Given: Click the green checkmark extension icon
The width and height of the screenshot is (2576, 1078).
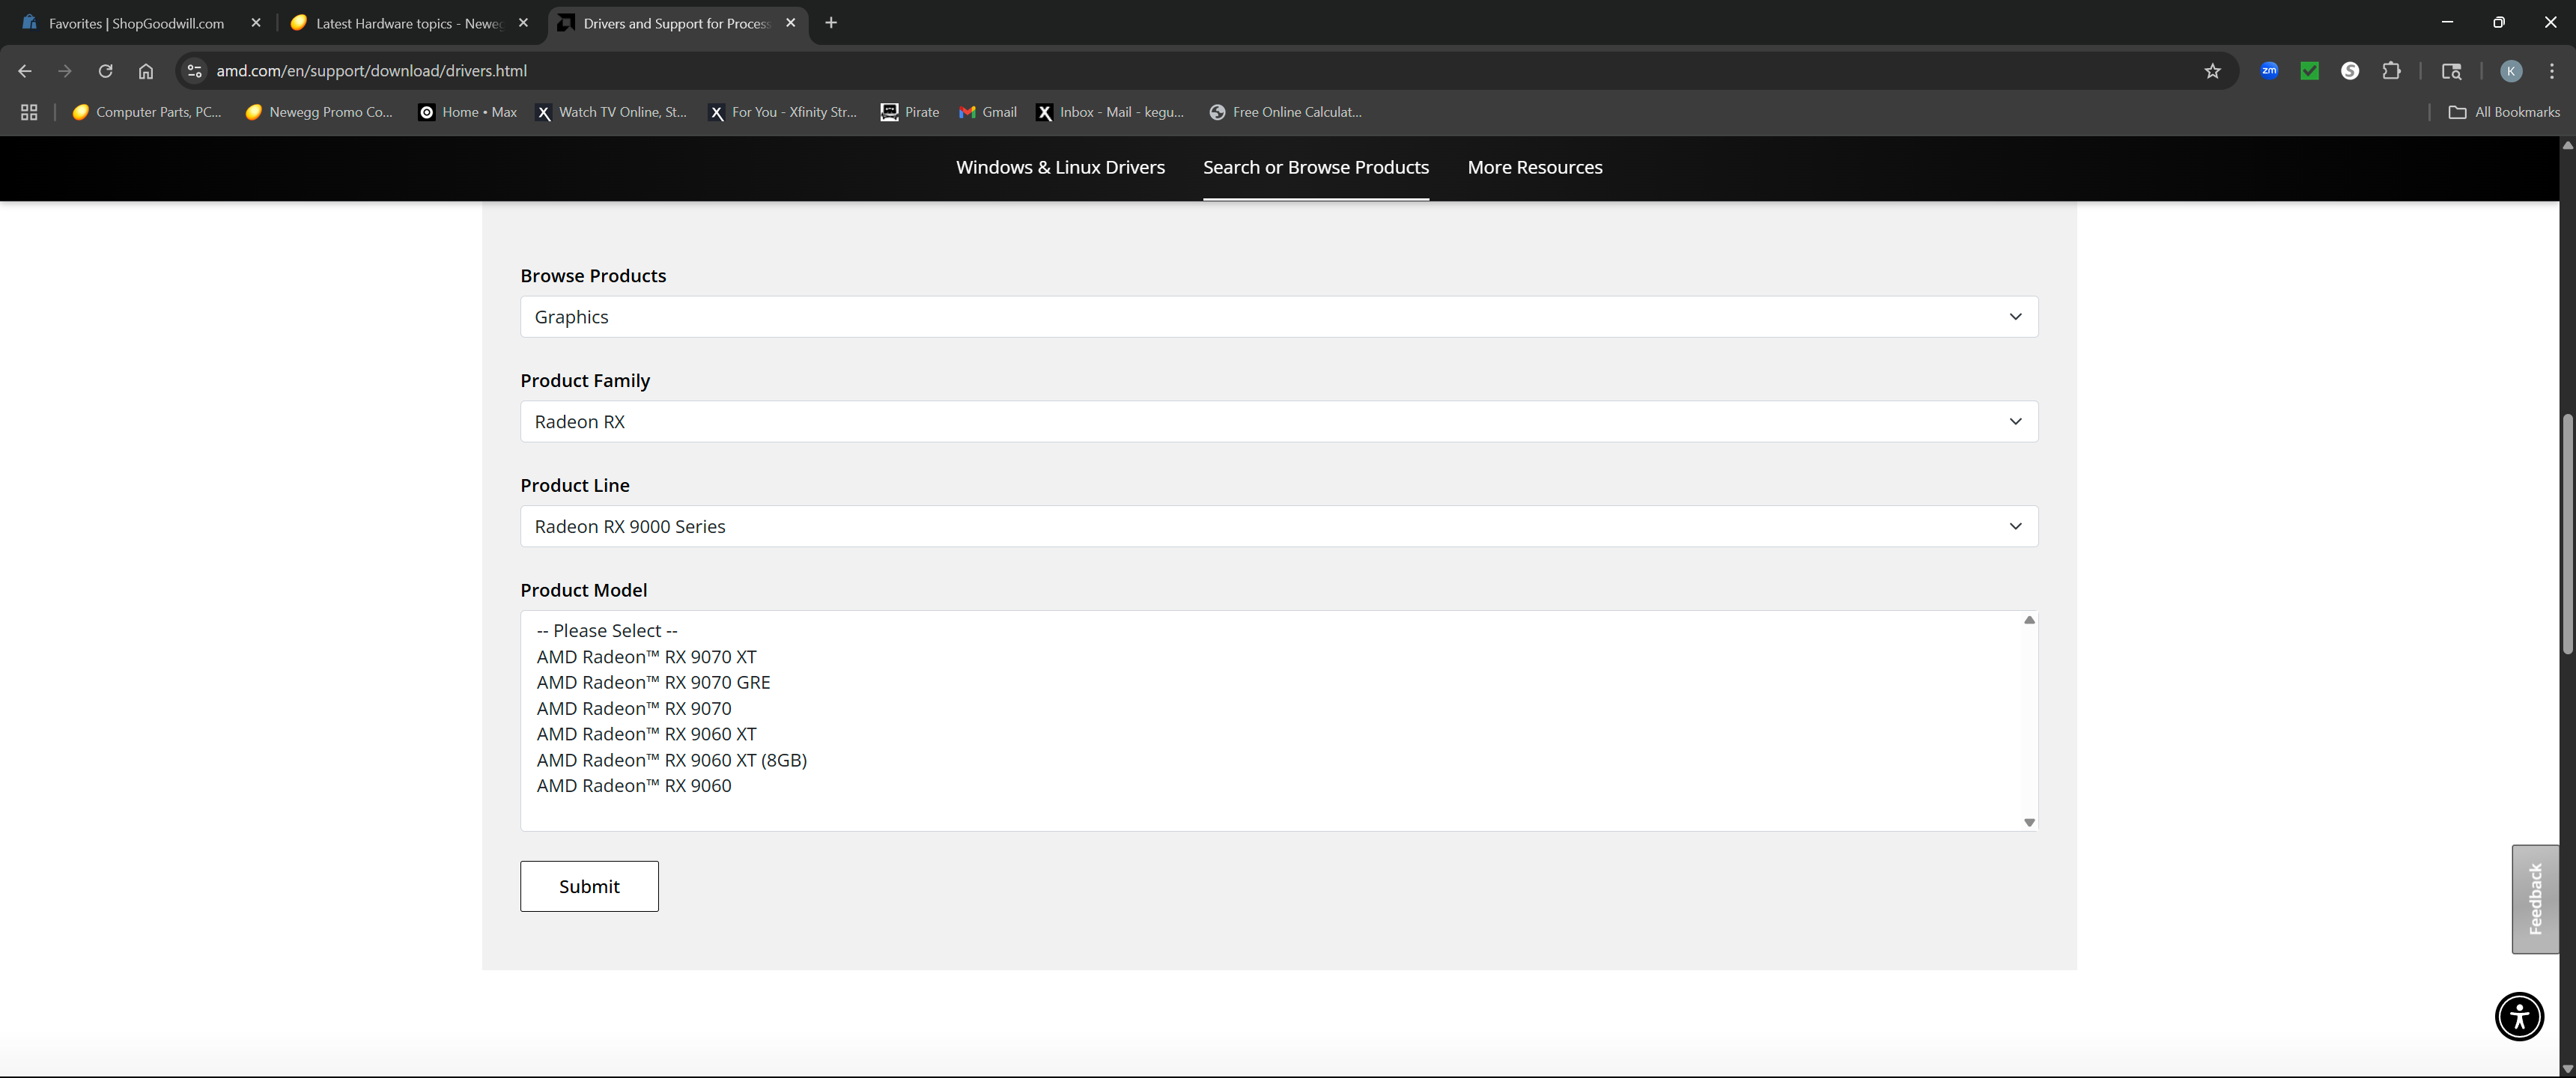Looking at the screenshot, I should pos(2309,71).
